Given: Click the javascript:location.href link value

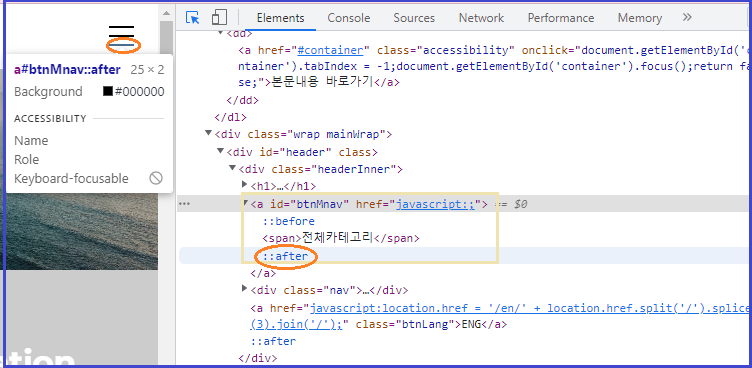Looking at the screenshot, I should tap(501, 316).
